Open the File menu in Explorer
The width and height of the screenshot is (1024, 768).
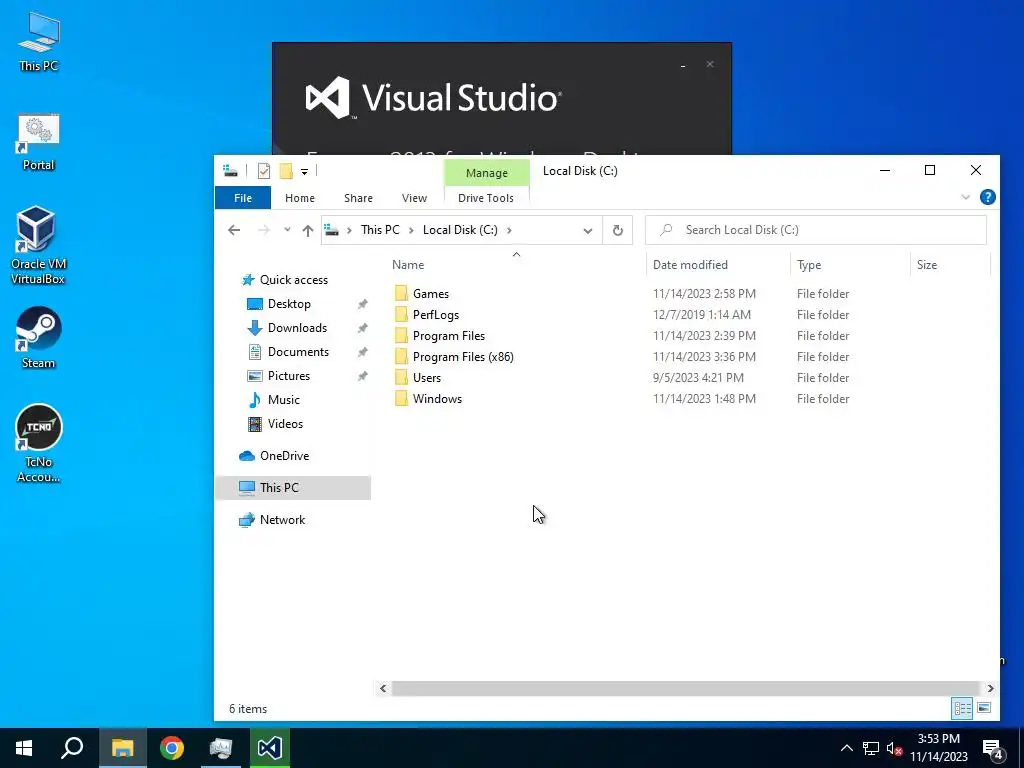click(x=243, y=198)
